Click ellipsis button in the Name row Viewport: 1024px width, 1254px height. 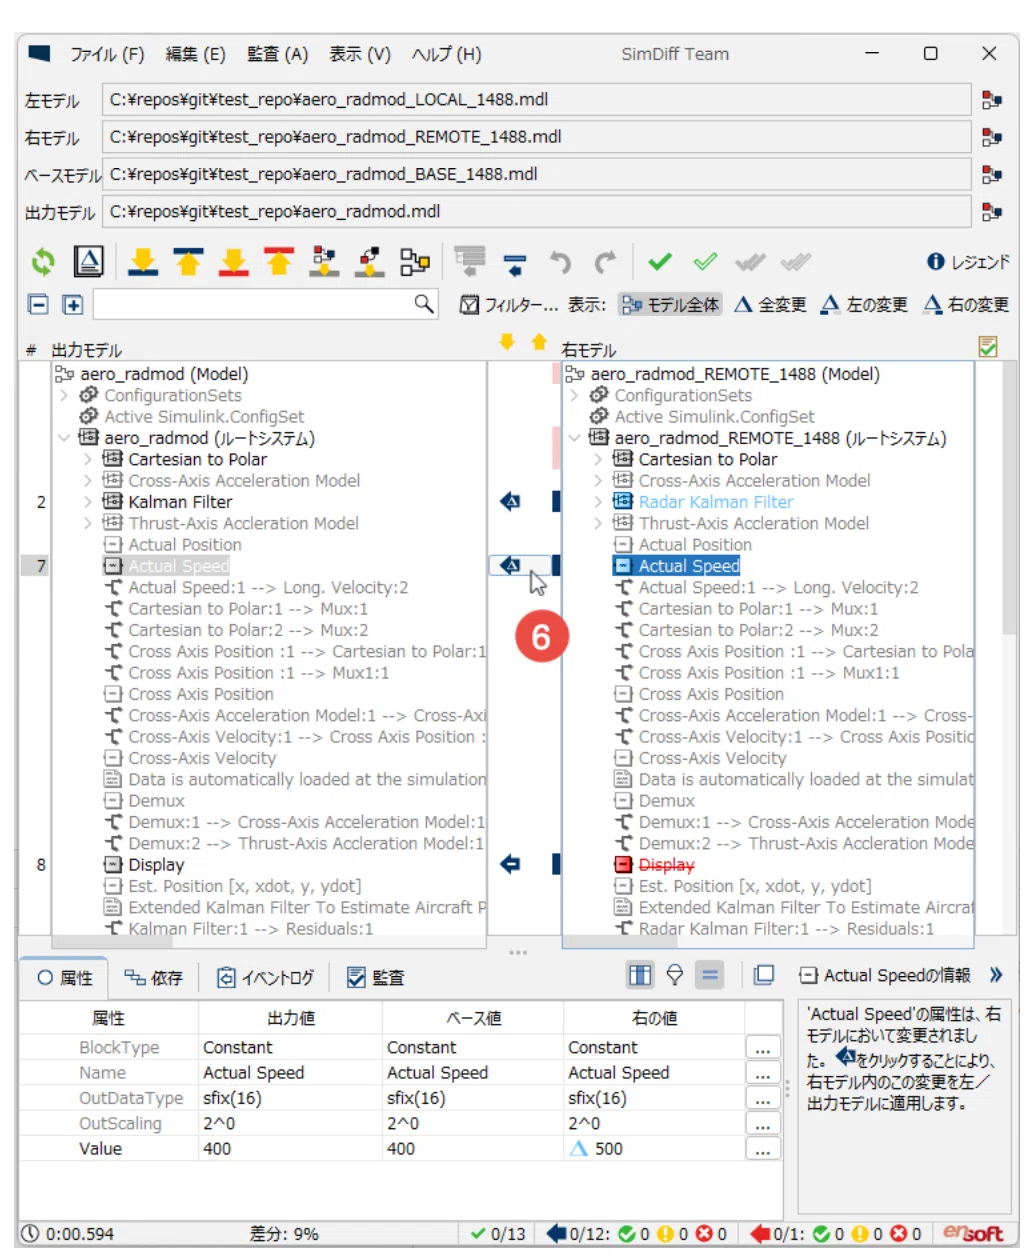click(x=762, y=1073)
